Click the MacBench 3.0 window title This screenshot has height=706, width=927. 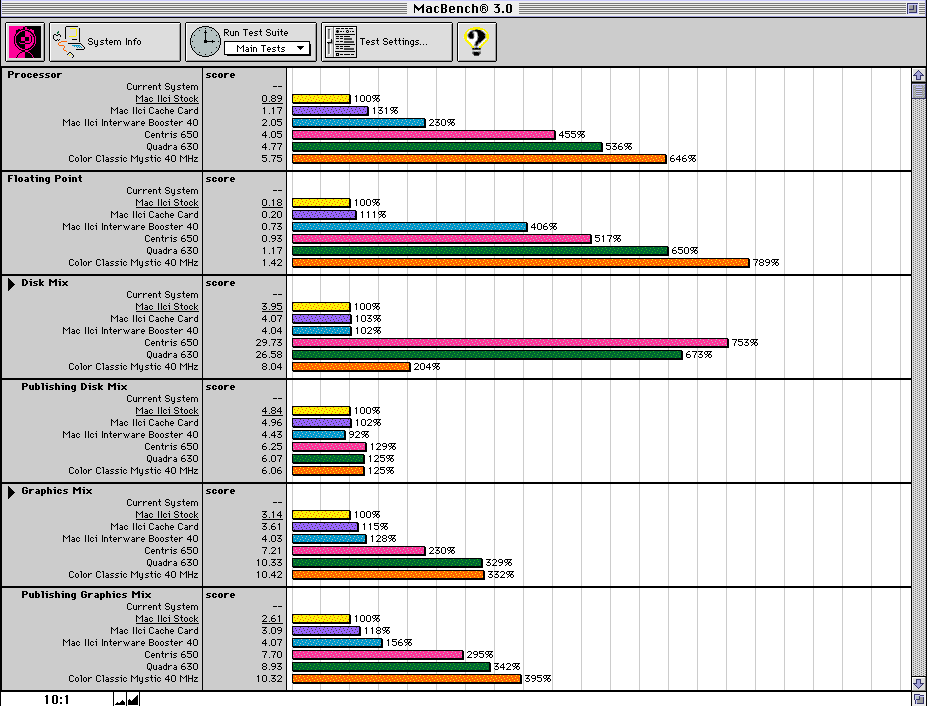click(463, 8)
